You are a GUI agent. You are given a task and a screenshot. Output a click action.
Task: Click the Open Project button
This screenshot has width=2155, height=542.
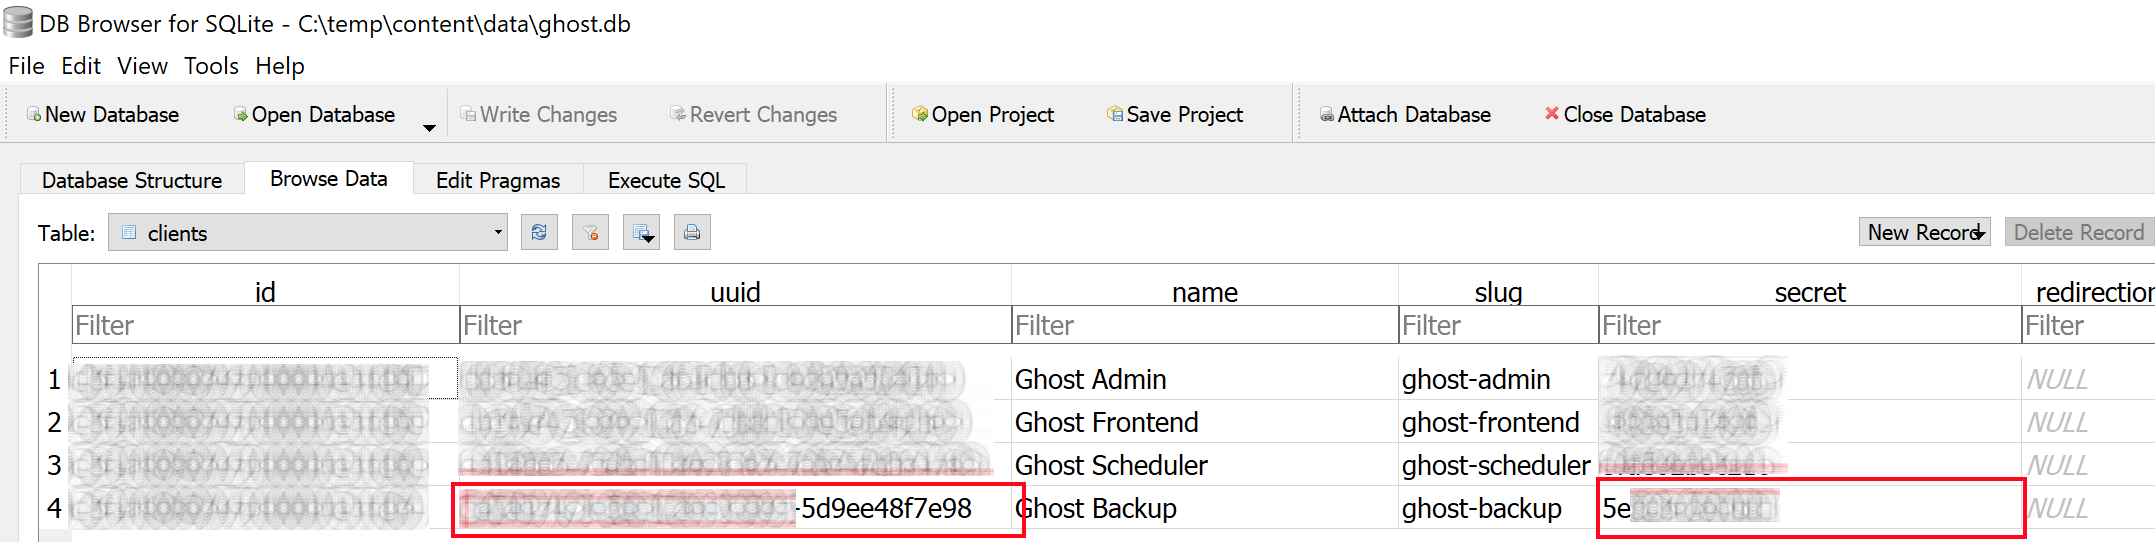pos(983,115)
